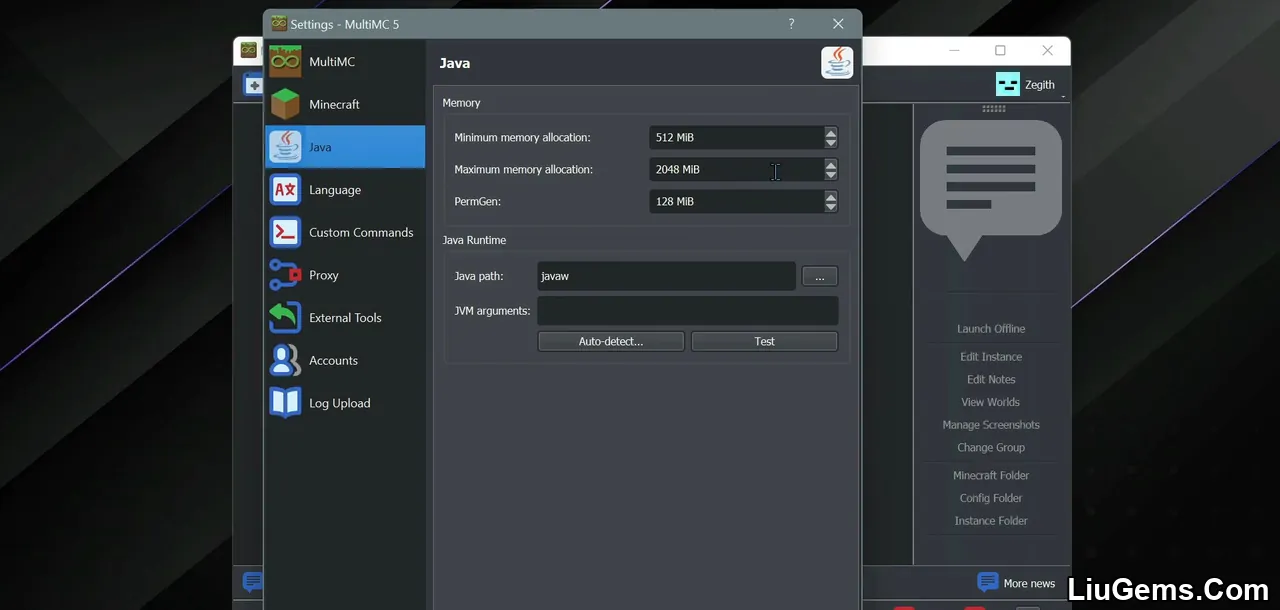
Task: Close the Settings dialog
Action: [838, 24]
